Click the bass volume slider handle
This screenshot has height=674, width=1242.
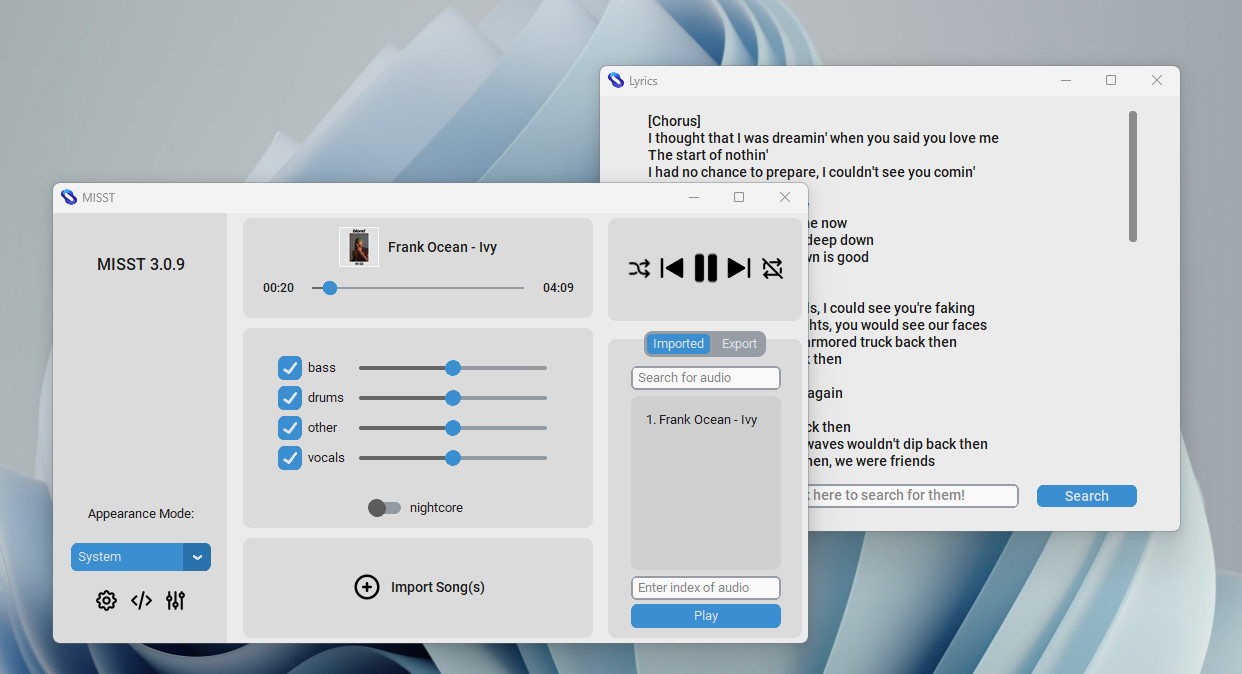click(453, 368)
